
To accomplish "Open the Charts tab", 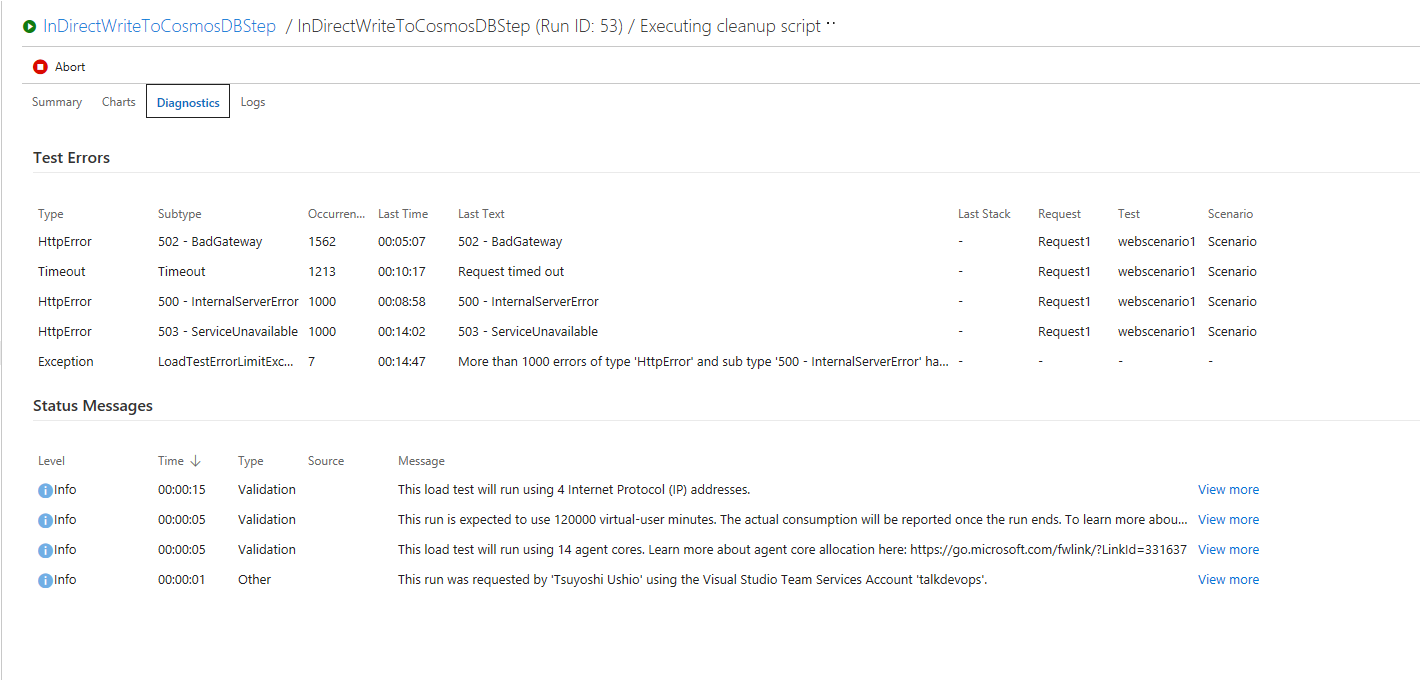I will (118, 101).
